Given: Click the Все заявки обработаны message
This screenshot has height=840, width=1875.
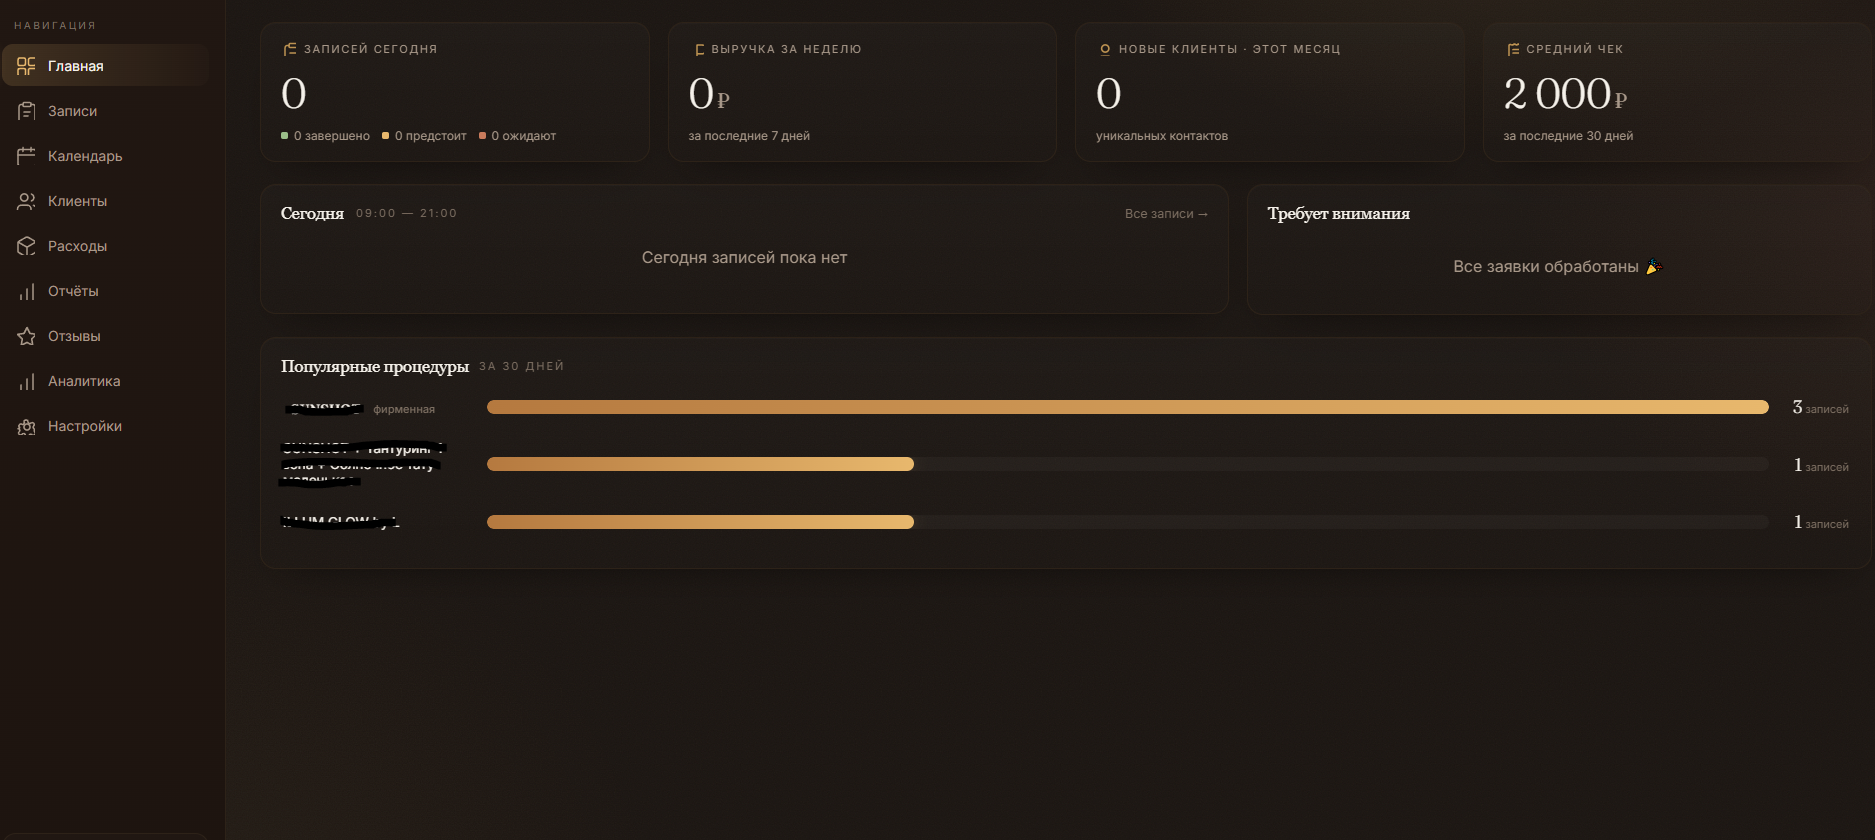Looking at the screenshot, I should [1556, 267].
